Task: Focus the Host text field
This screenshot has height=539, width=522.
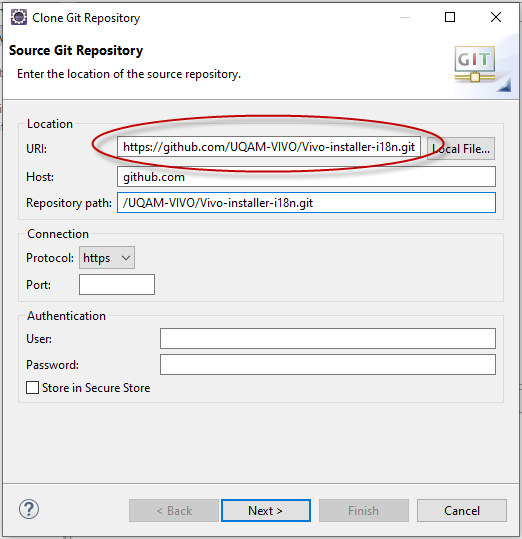Action: [x=306, y=177]
